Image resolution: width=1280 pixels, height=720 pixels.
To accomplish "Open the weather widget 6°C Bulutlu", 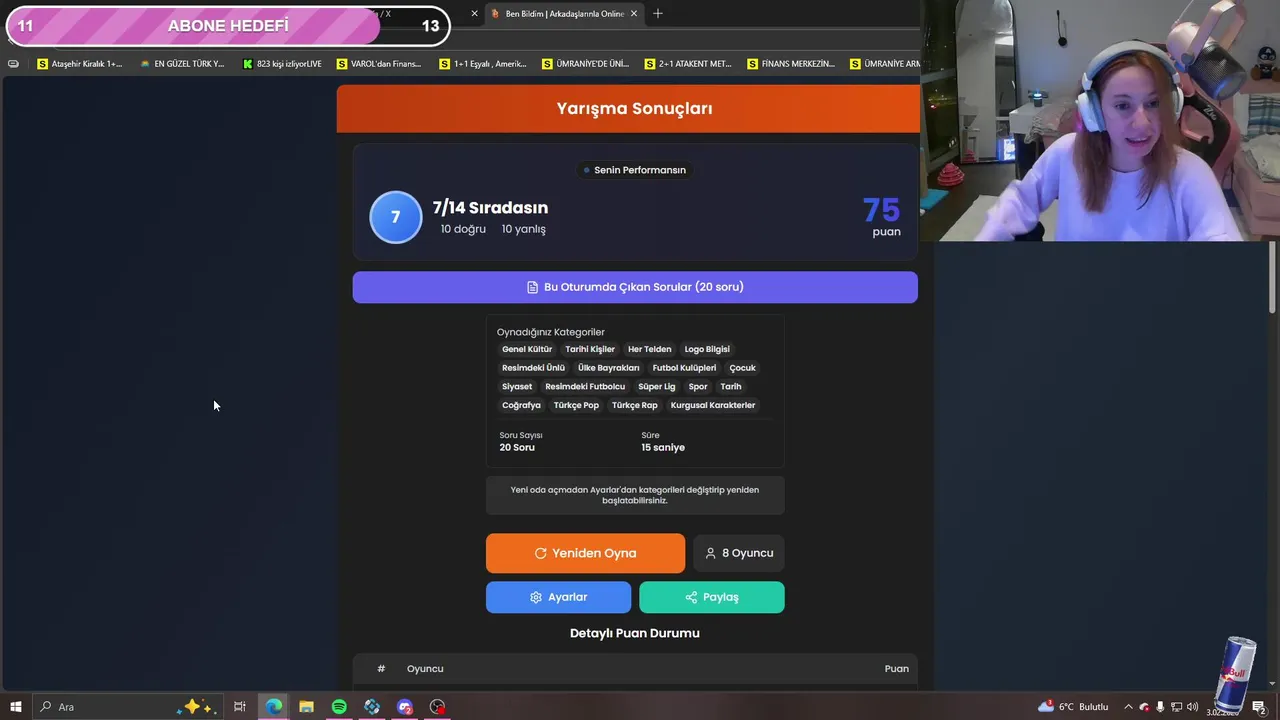I will coord(1075,707).
